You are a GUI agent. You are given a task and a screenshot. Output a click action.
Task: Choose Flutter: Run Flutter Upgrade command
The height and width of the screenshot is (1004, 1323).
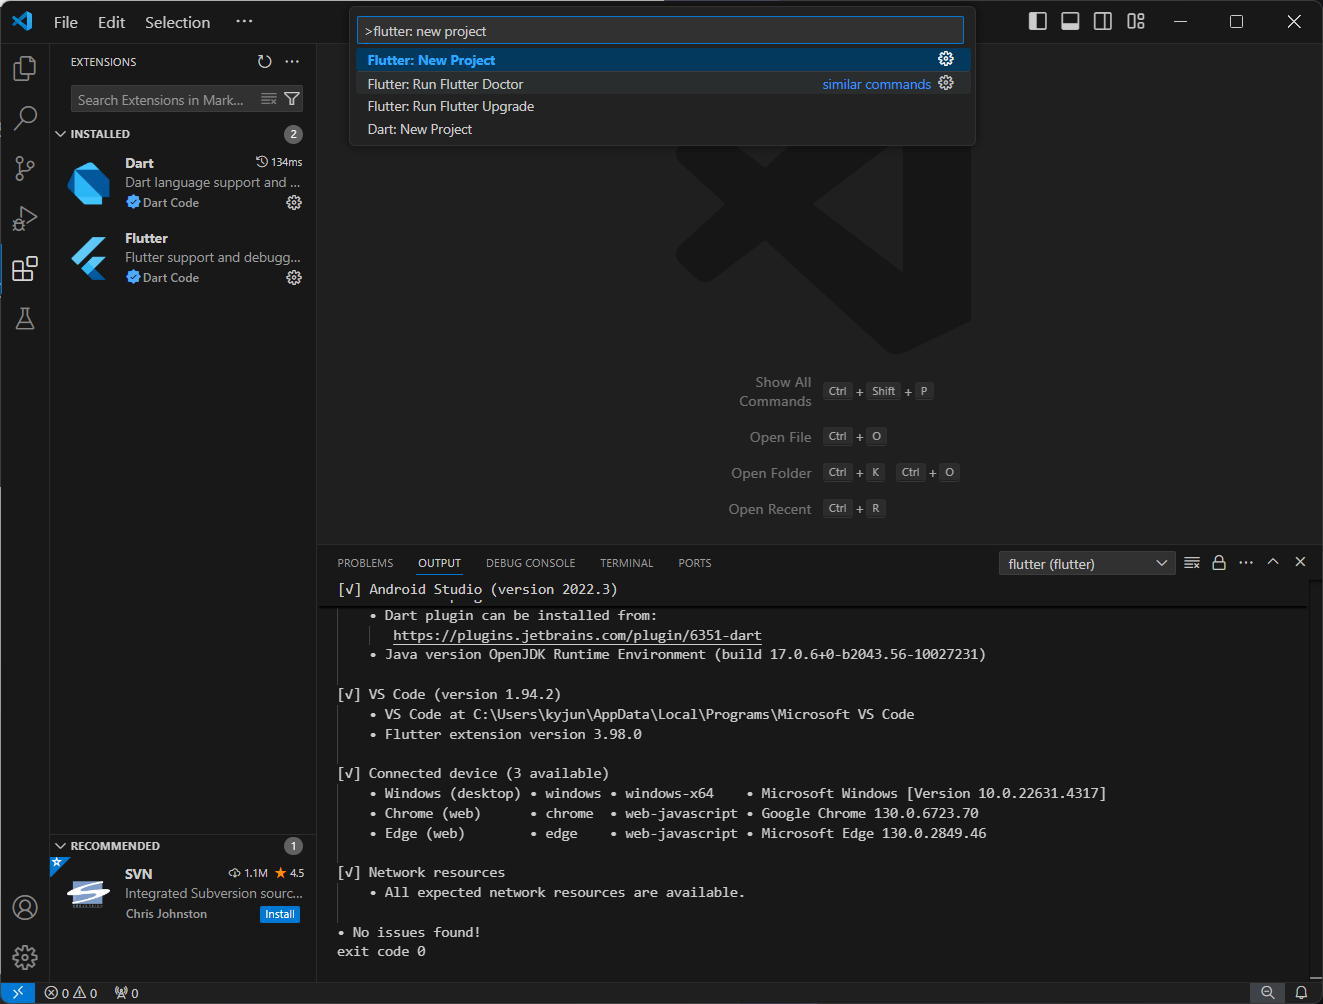pyautogui.click(x=663, y=106)
